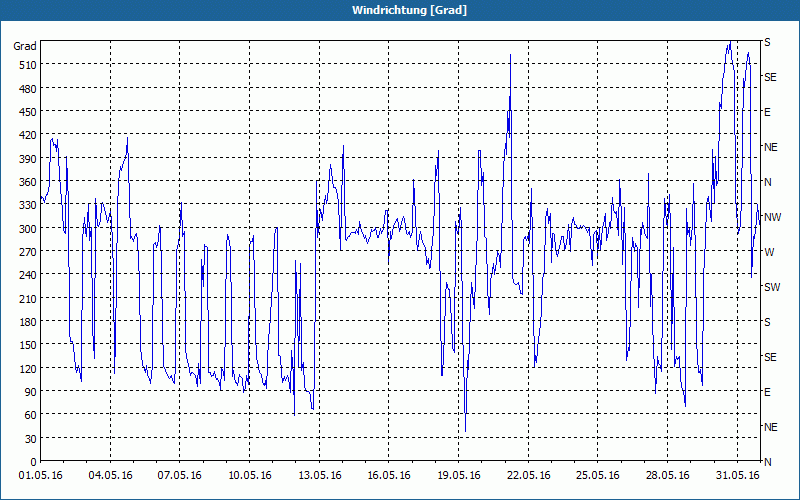Select date label 16.05.16
Image resolution: width=800 pixels, height=500 pixels.
389,476
